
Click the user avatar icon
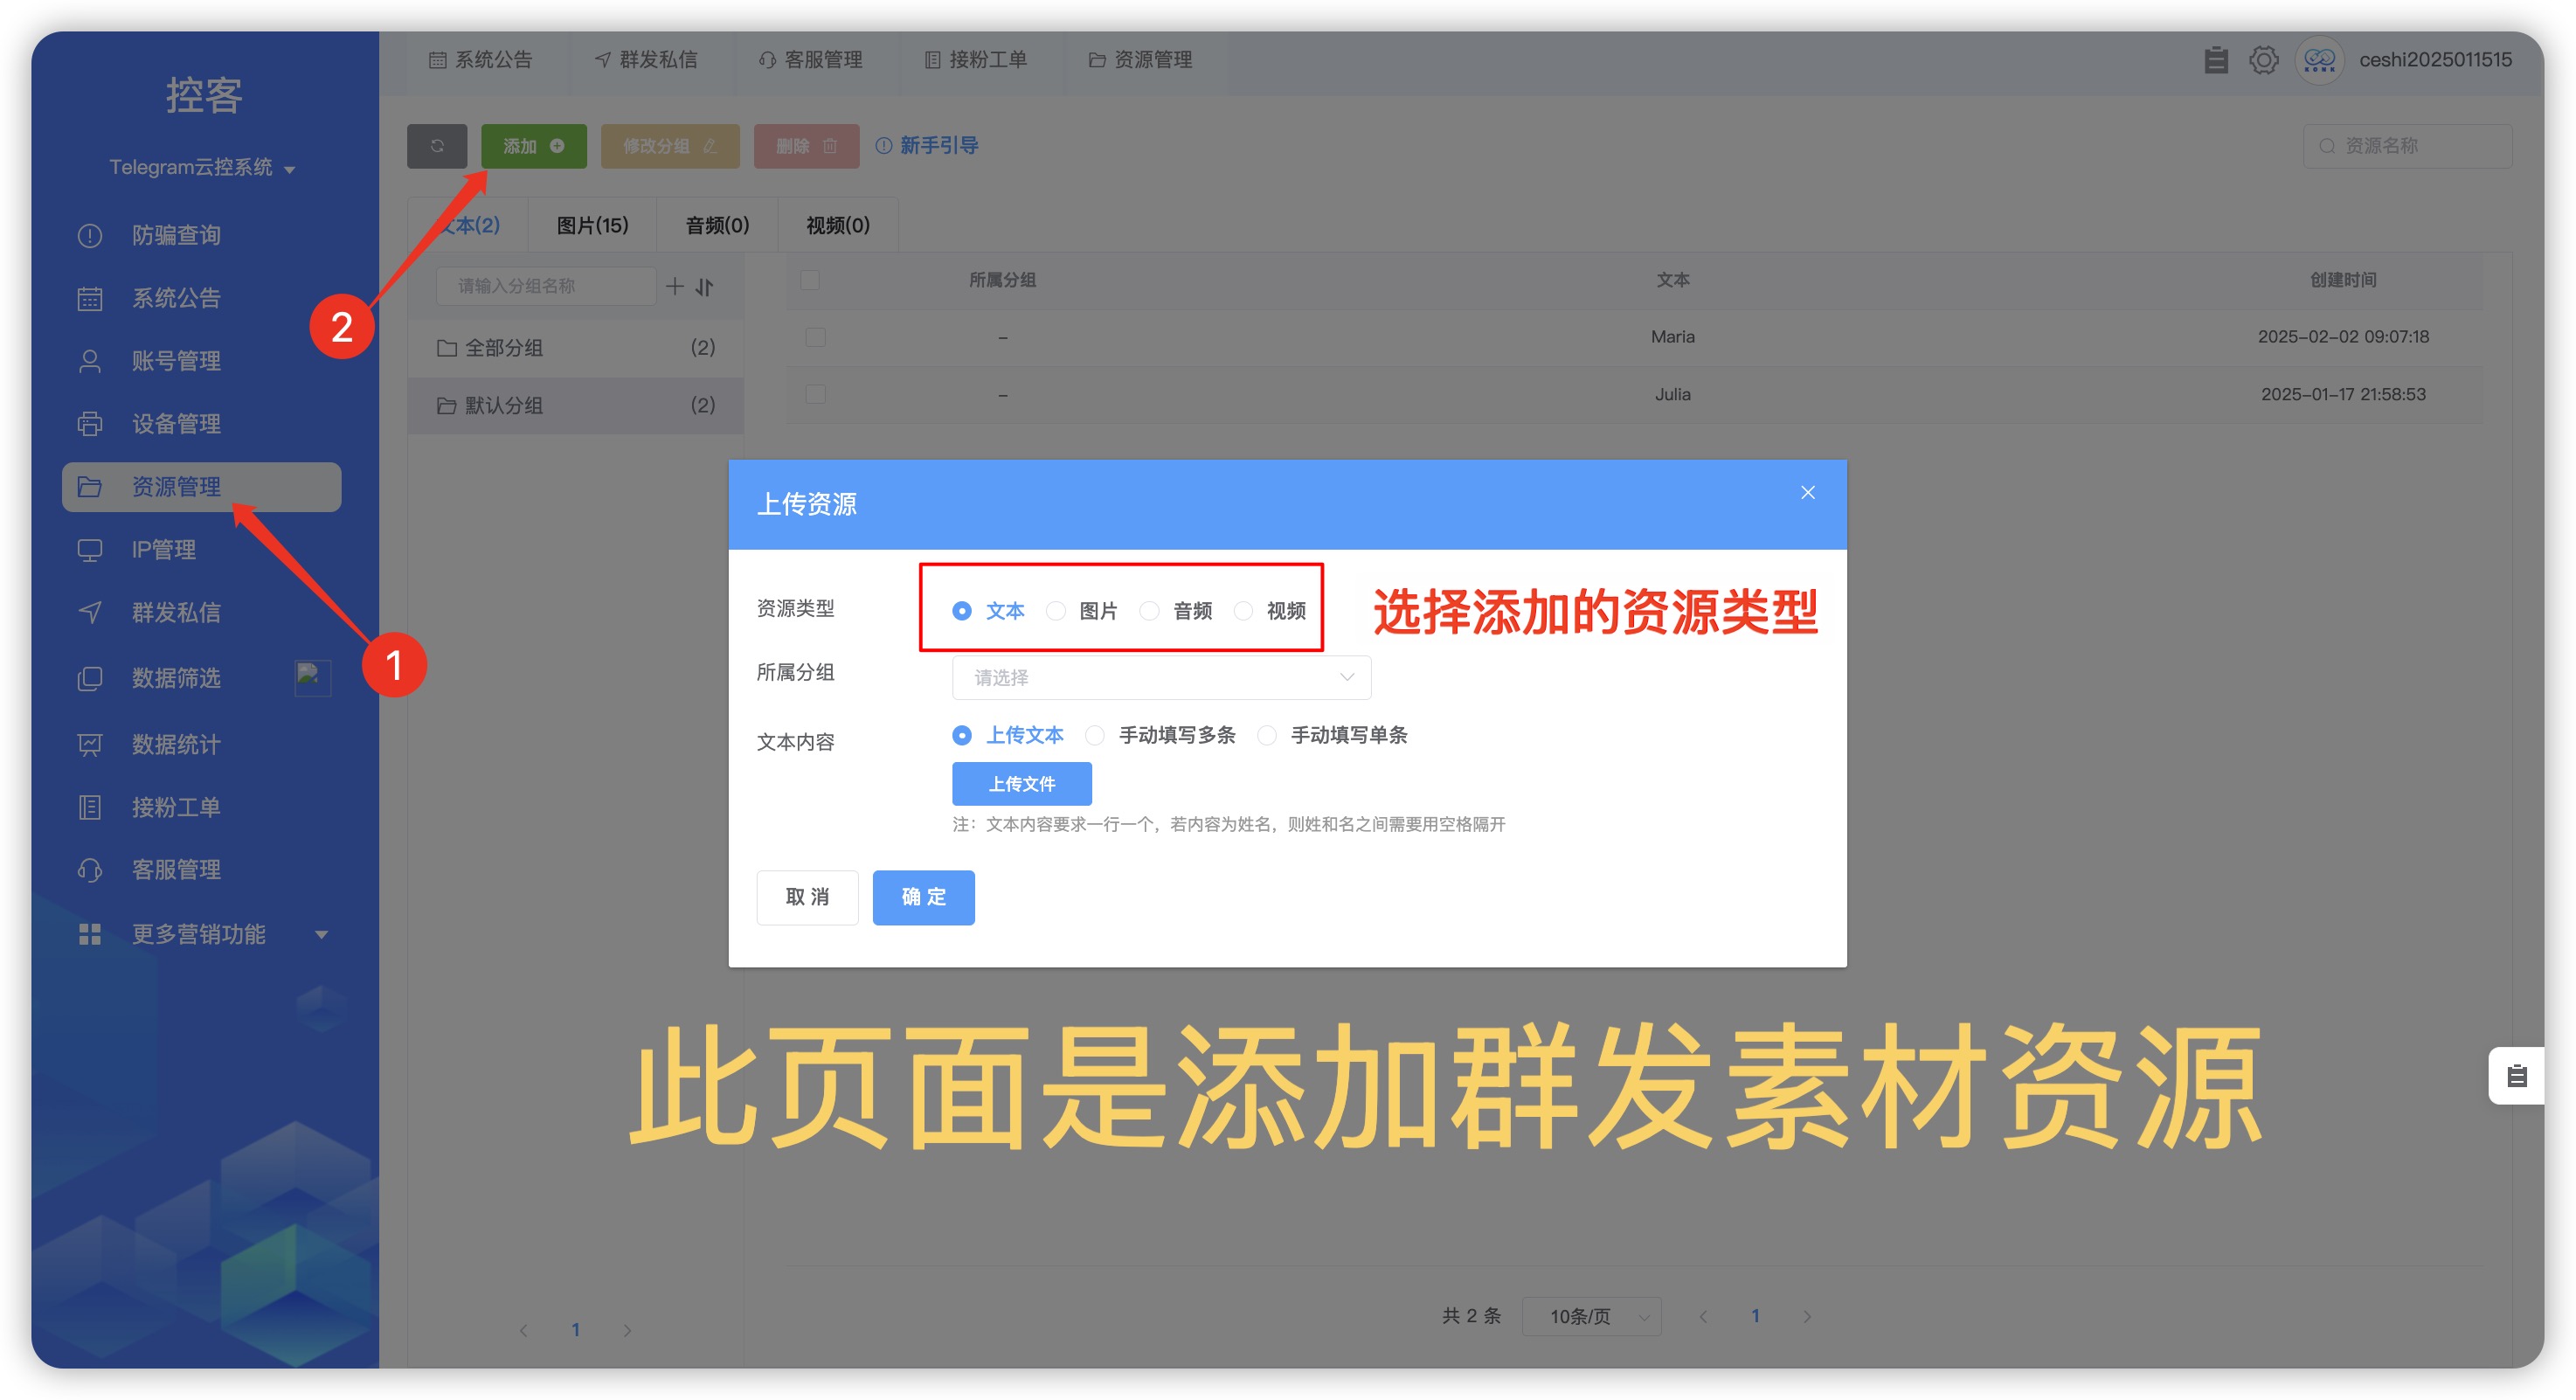click(x=2319, y=60)
